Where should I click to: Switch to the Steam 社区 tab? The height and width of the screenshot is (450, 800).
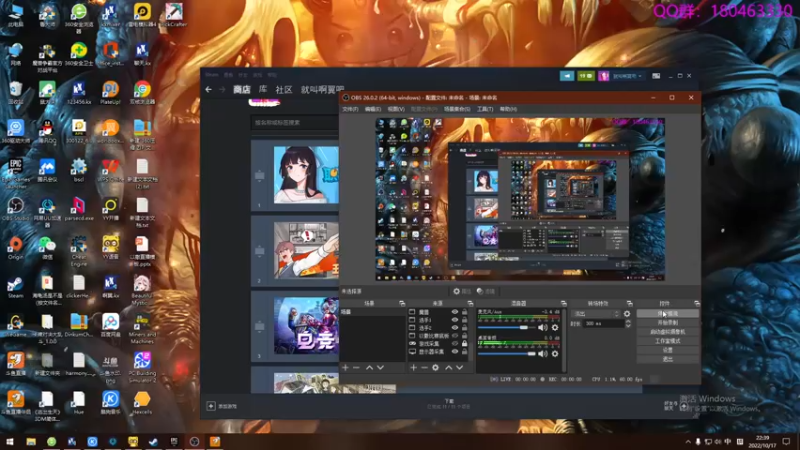tap(284, 89)
